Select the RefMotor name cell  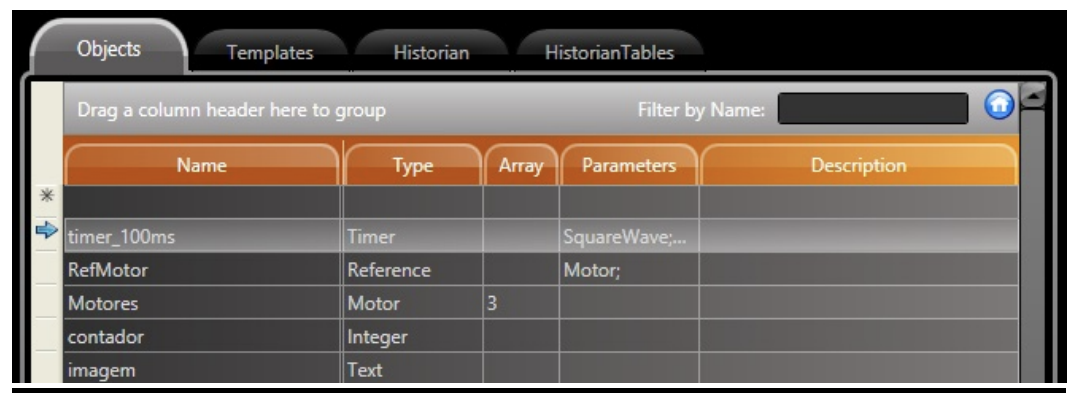click(203, 270)
